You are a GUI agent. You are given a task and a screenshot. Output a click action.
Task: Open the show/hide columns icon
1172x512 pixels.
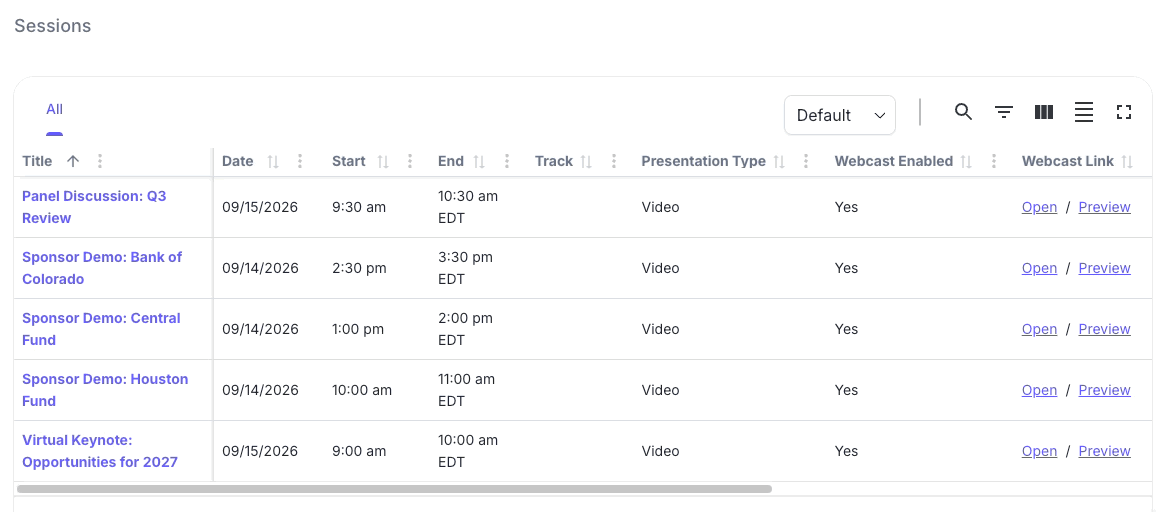(1043, 112)
